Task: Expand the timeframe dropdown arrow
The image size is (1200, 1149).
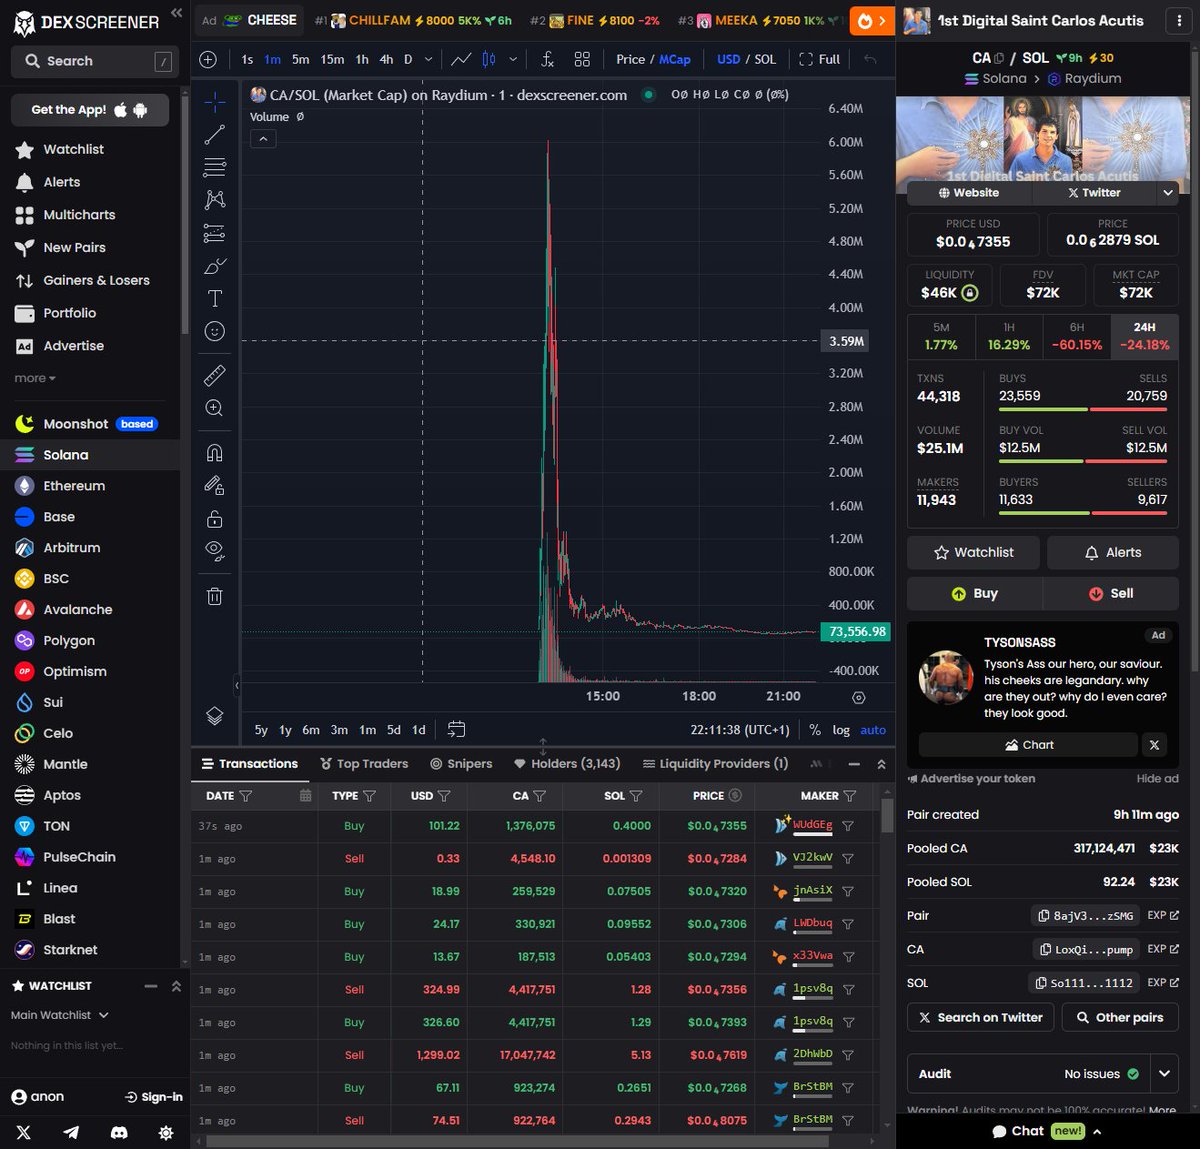Action: [x=429, y=60]
